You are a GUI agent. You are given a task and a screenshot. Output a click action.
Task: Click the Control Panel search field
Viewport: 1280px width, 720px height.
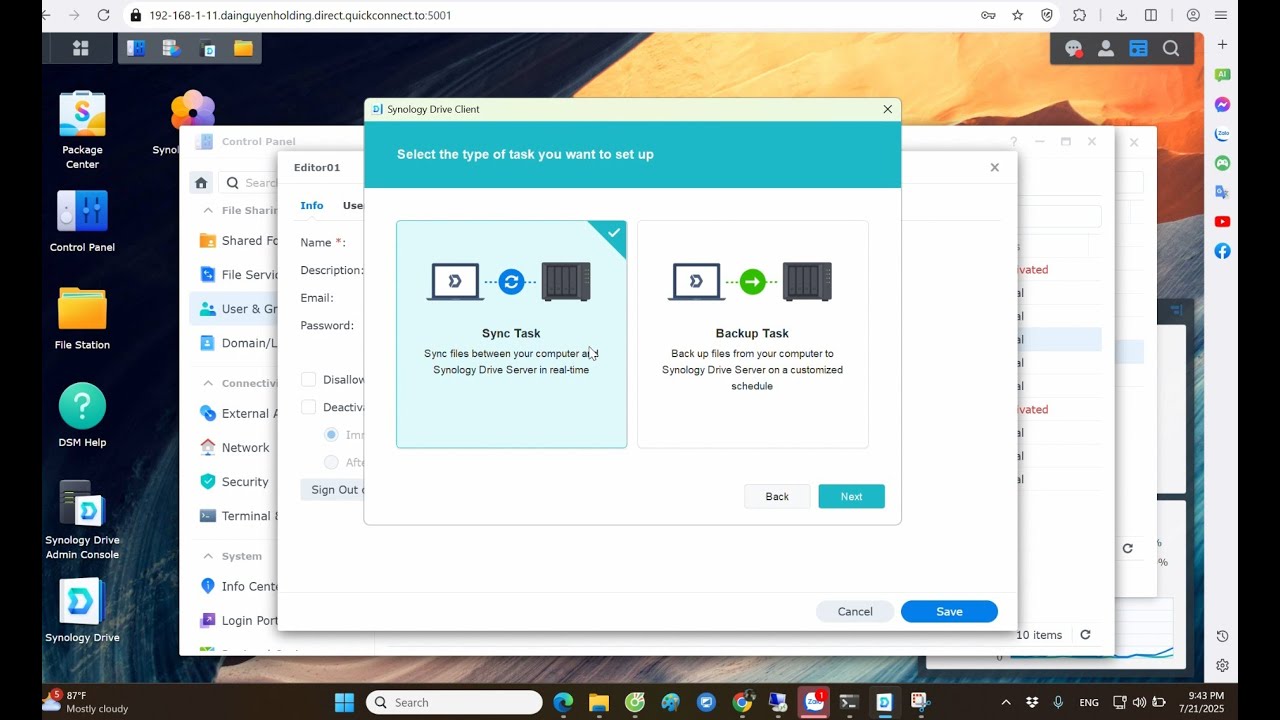[250, 183]
